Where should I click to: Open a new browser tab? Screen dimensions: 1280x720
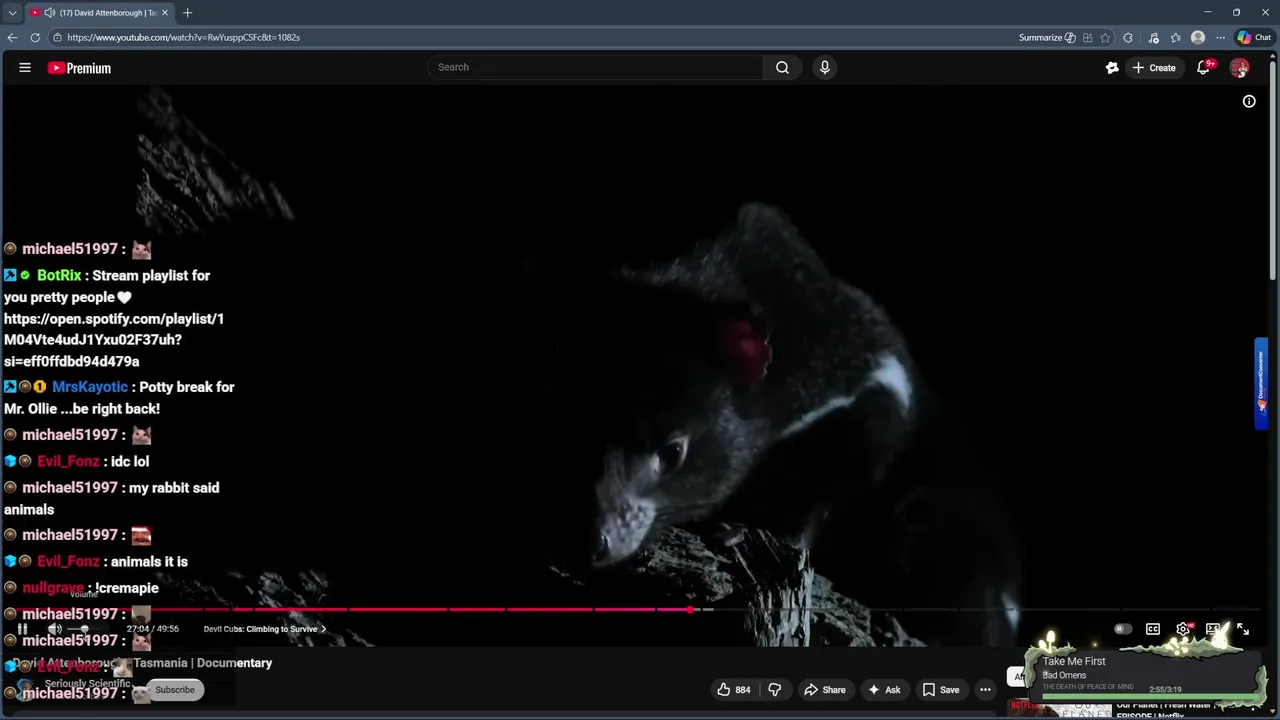[187, 13]
